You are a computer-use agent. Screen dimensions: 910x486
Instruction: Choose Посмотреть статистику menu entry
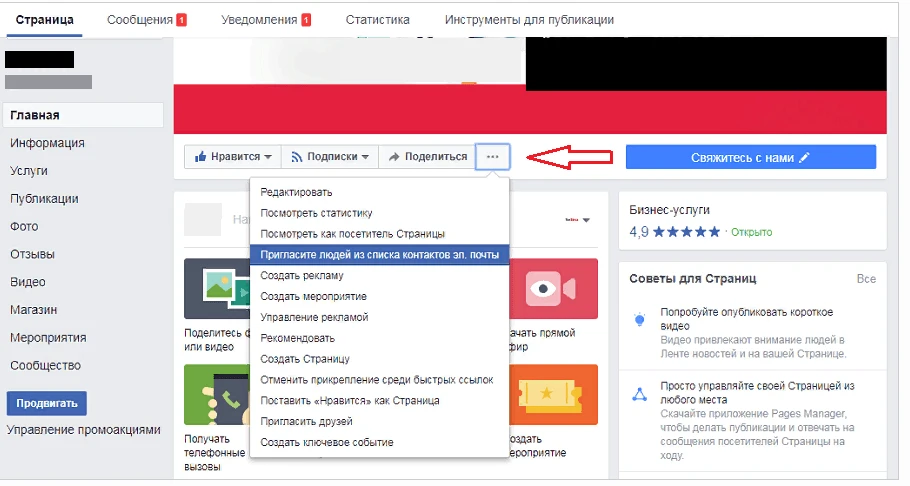pyautogui.click(x=380, y=213)
